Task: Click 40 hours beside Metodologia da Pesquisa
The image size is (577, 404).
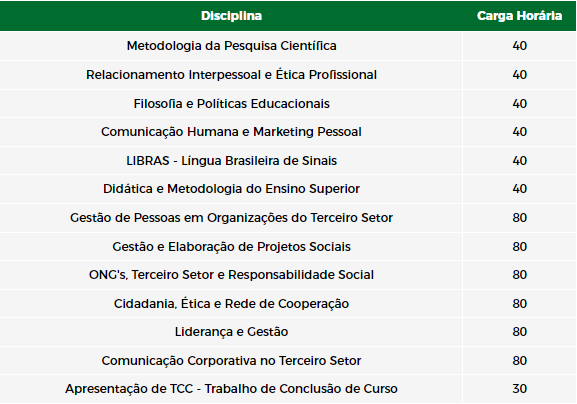Action: [x=520, y=46]
